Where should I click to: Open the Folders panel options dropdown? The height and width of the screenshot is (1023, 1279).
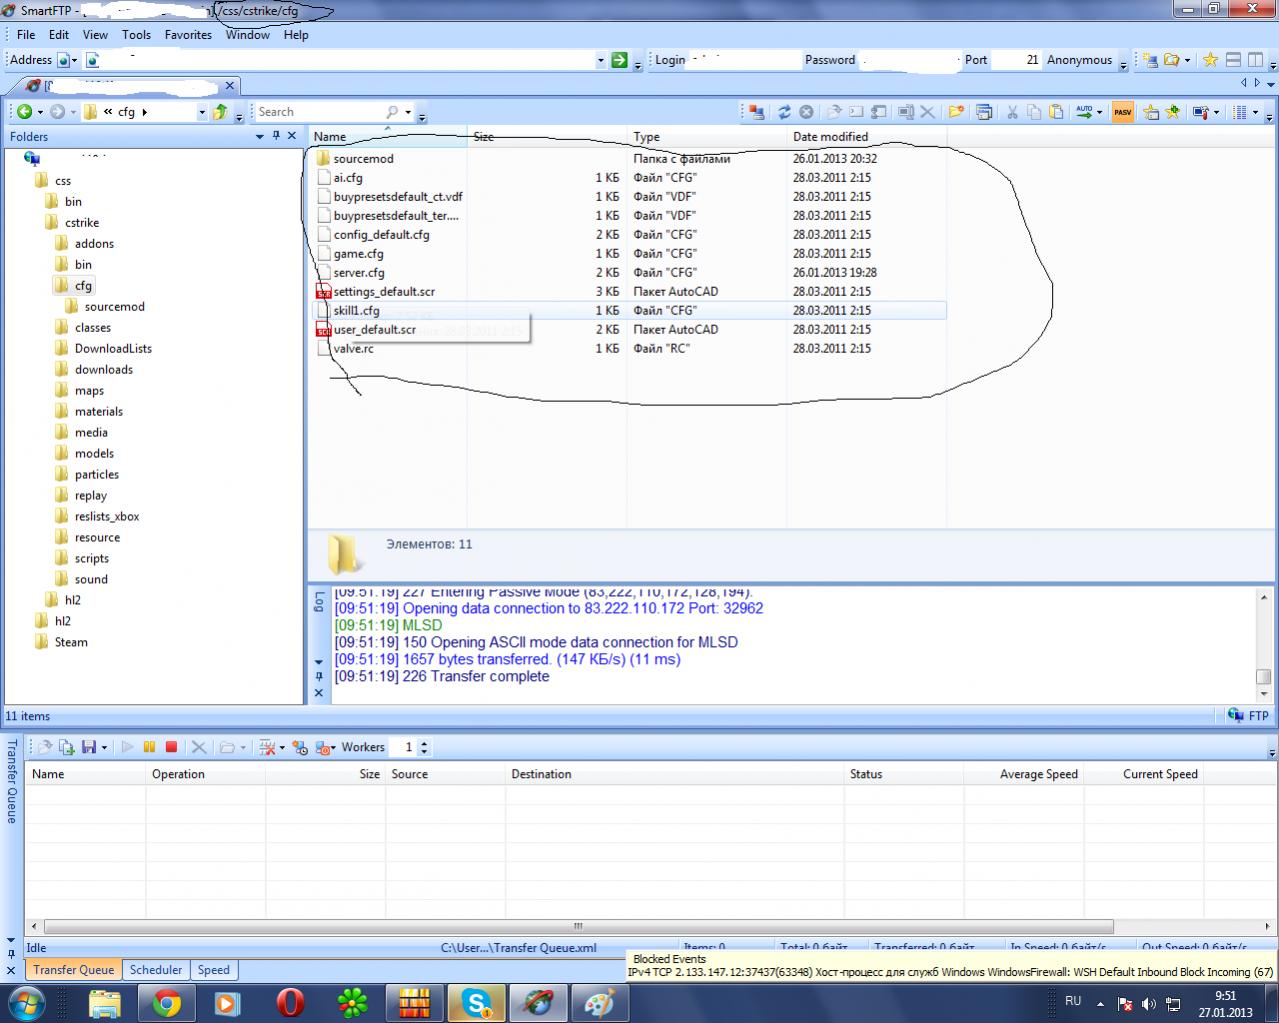point(260,136)
